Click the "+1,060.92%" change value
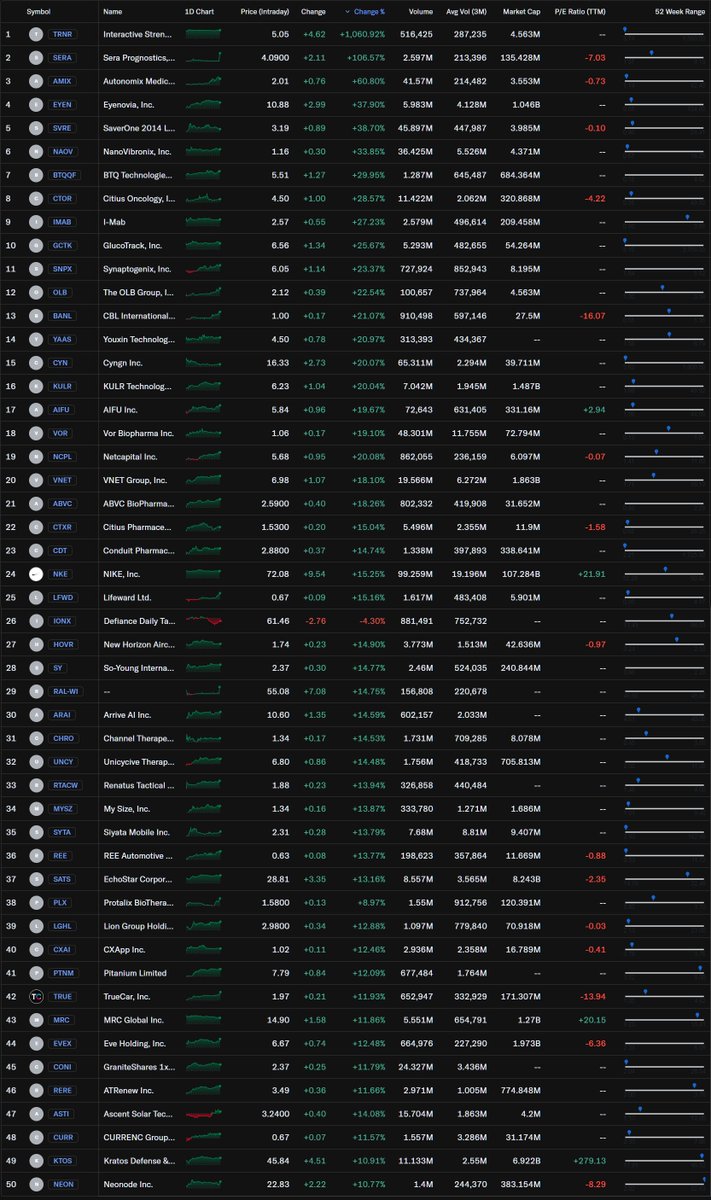 [362, 34]
